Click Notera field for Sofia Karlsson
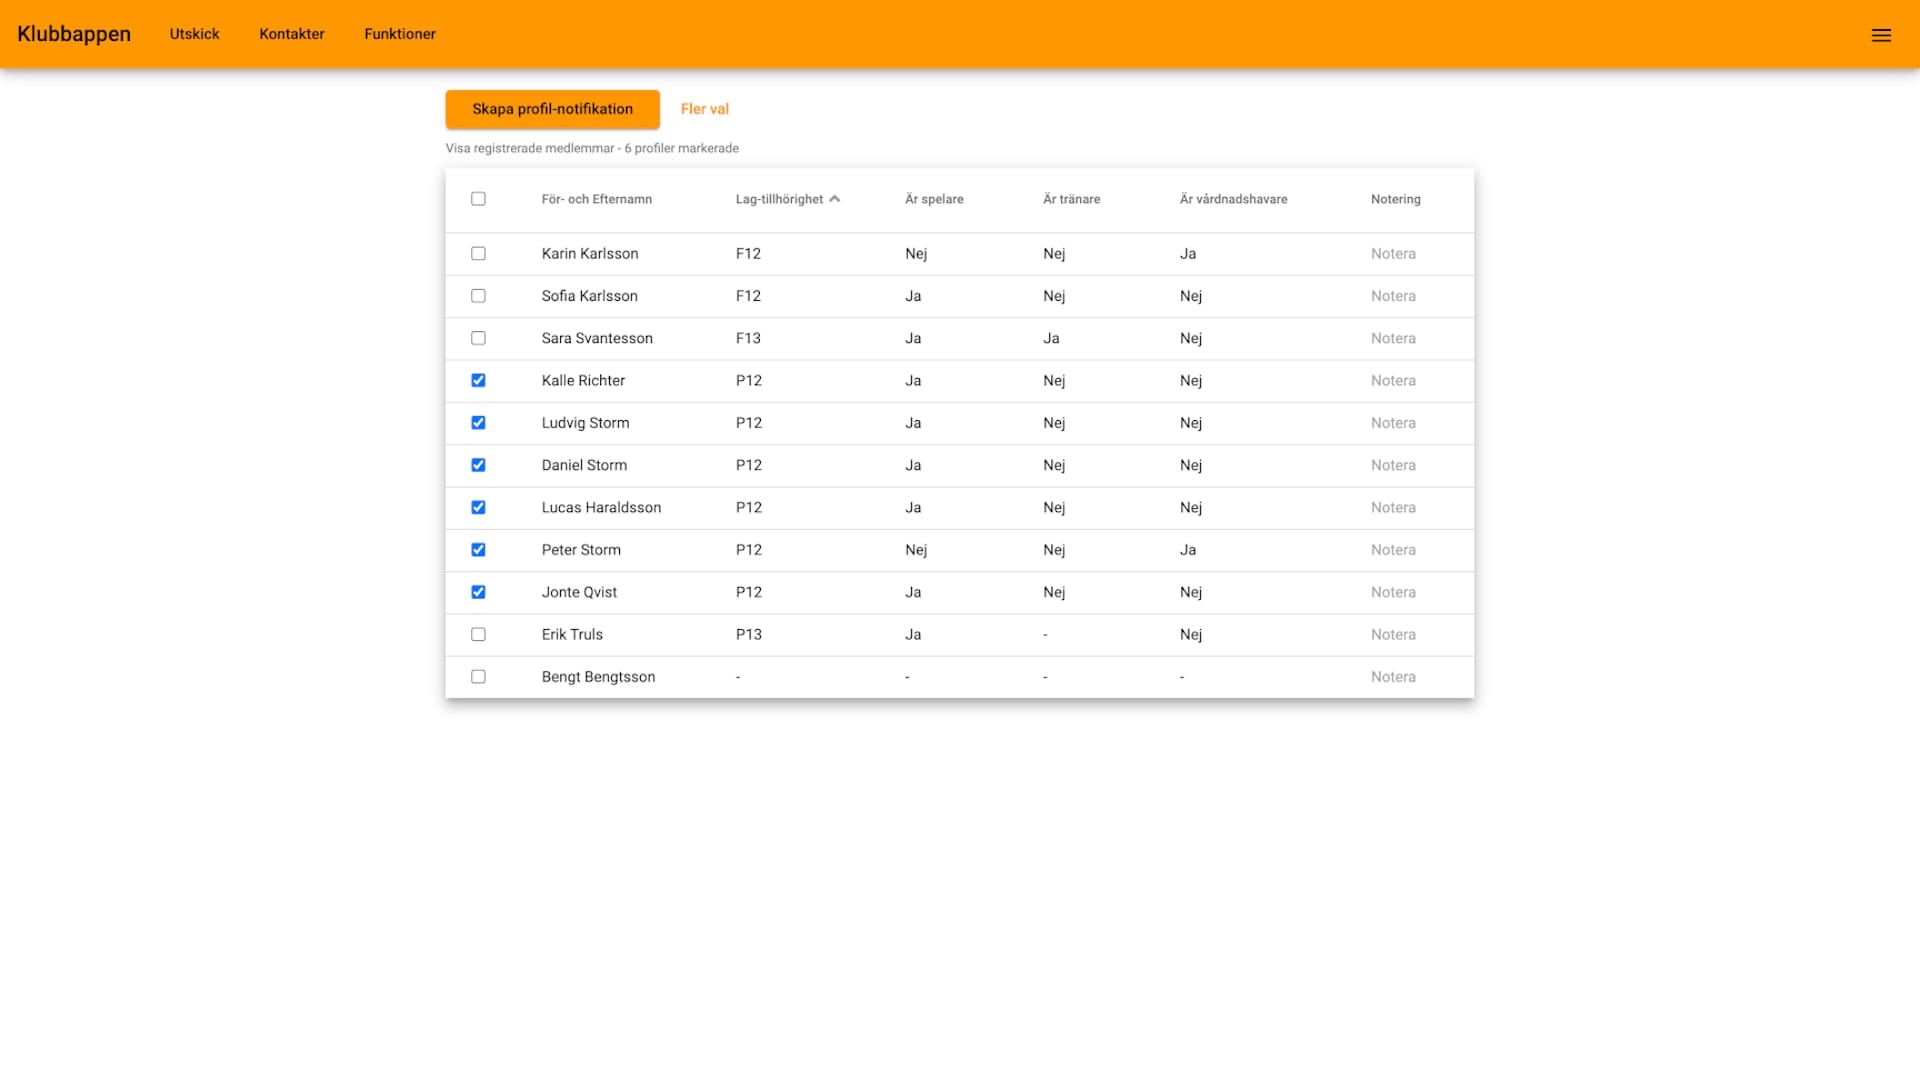This screenshot has height=1080, width=1920. [1393, 296]
